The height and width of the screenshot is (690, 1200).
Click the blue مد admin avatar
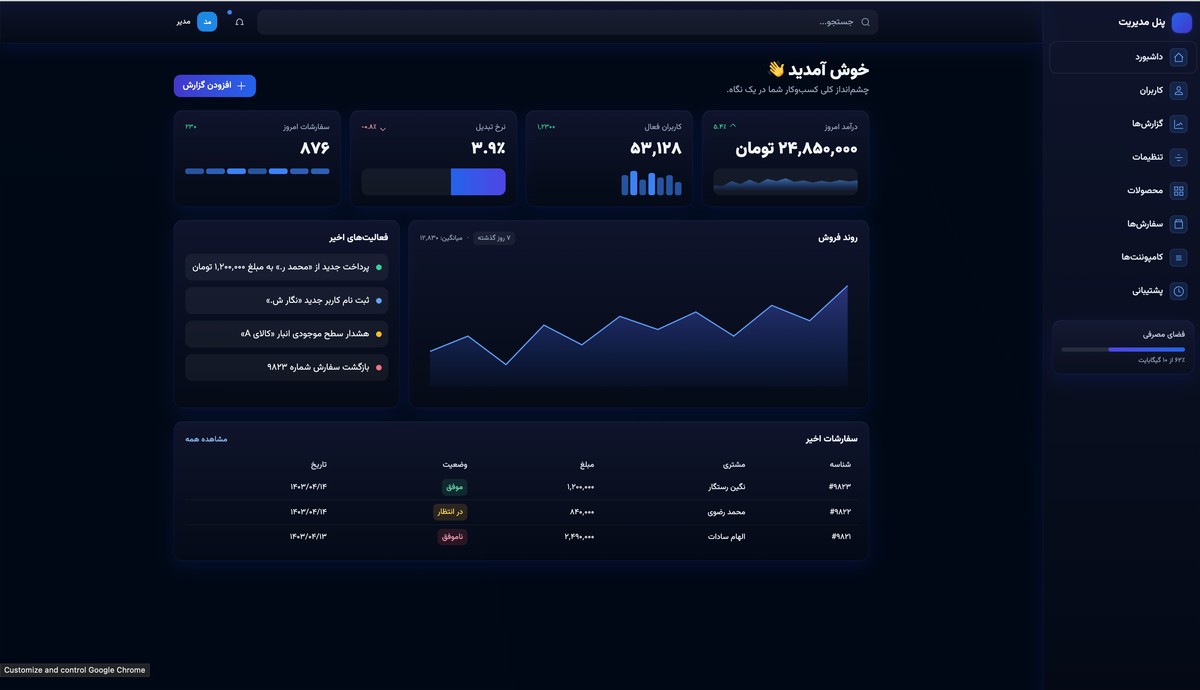coord(206,20)
